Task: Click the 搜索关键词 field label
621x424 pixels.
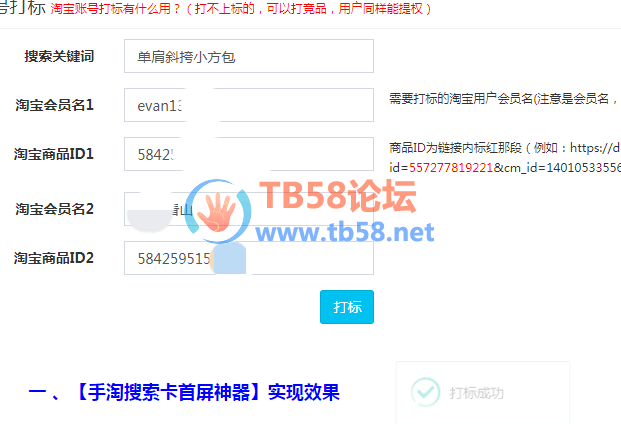Action: 59,56
